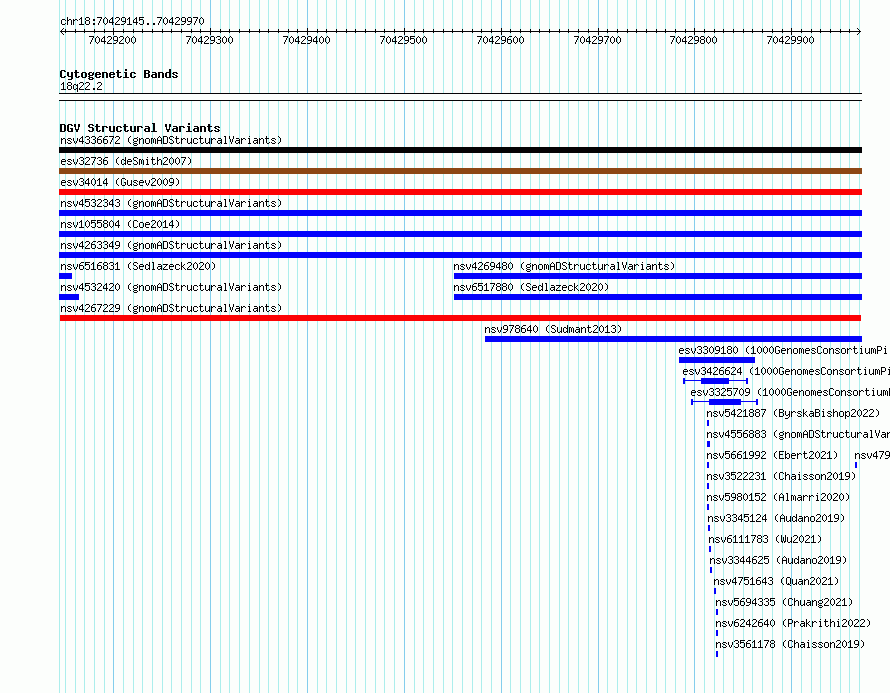Click the 18q22.2 band label

pos(81,86)
